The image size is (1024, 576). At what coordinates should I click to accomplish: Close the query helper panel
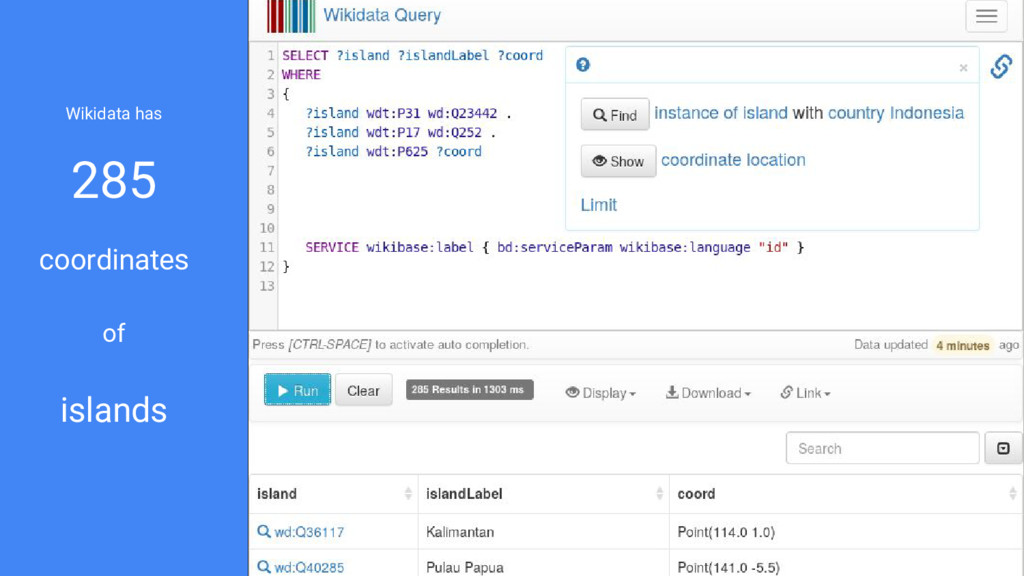[963, 67]
